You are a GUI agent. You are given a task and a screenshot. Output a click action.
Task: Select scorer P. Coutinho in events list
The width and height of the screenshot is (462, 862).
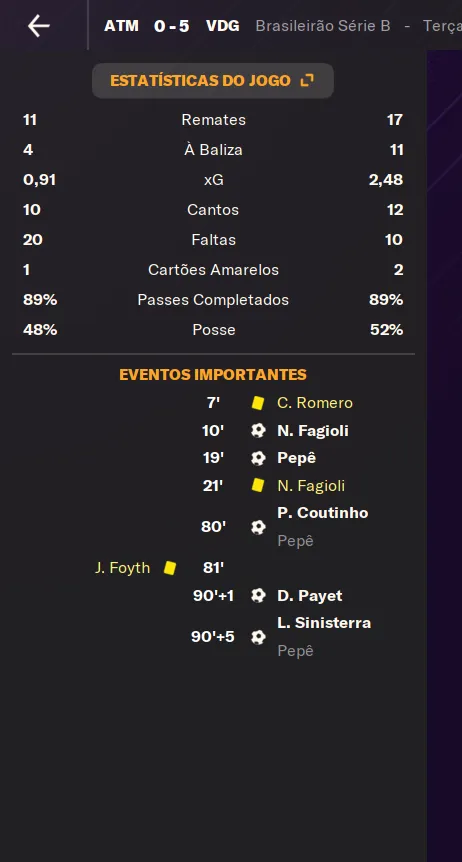click(x=322, y=513)
